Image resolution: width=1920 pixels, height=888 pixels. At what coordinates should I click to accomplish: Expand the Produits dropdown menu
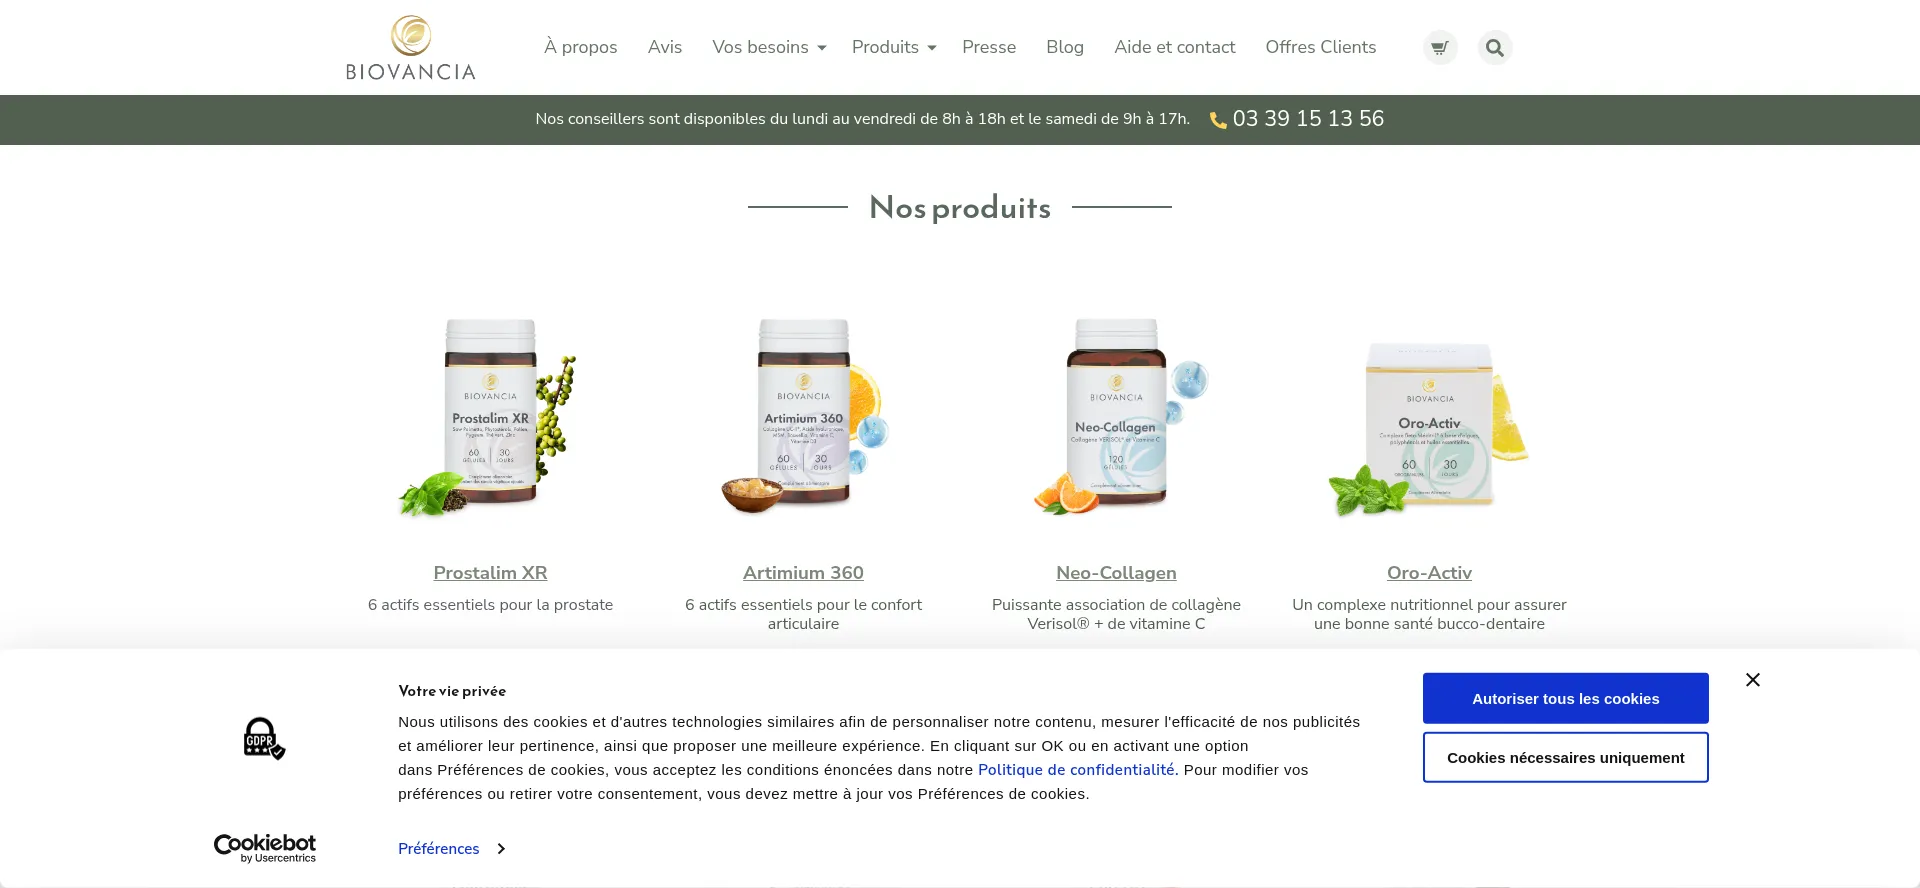[x=894, y=47]
